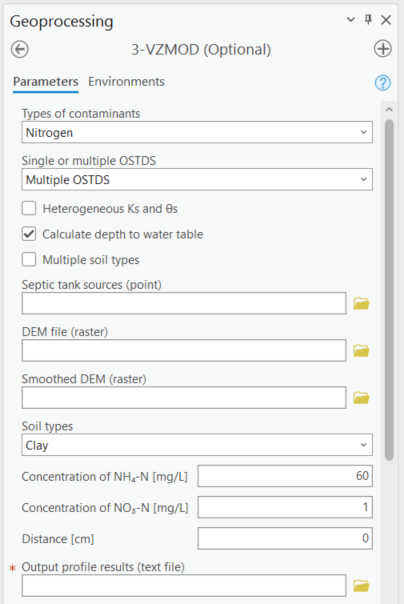Toggle auto-hide pin on Geoprocessing pane

coord(368,19)
